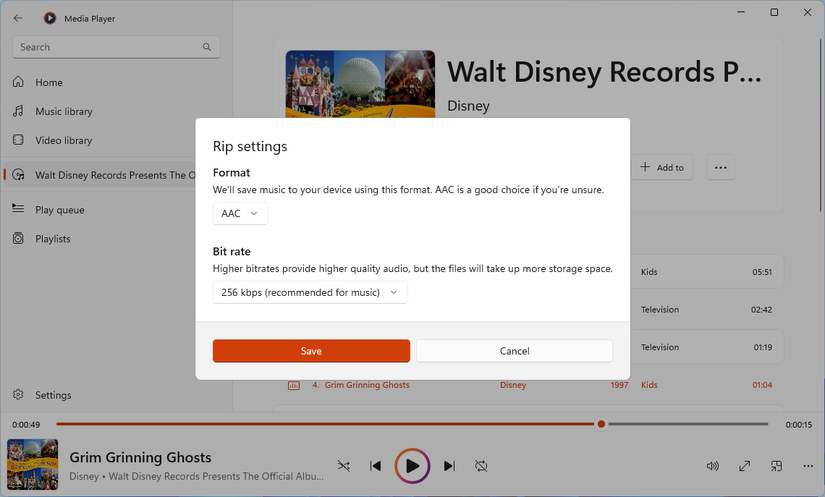Click the volume speaker icon
This screenshot has height=497, width=825.
[x=712, y=466]
